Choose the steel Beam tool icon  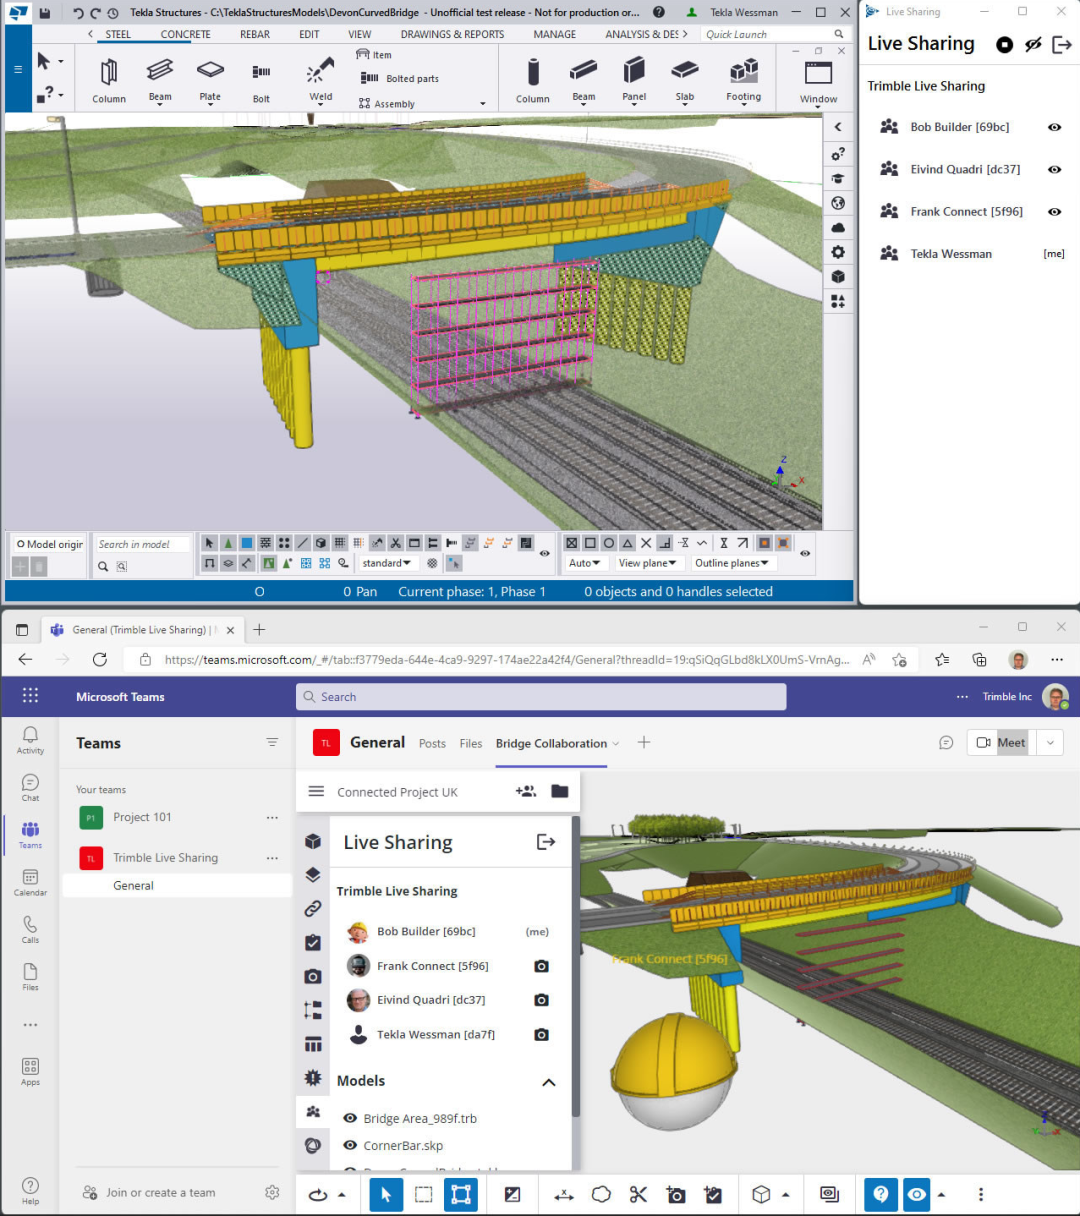160,79
